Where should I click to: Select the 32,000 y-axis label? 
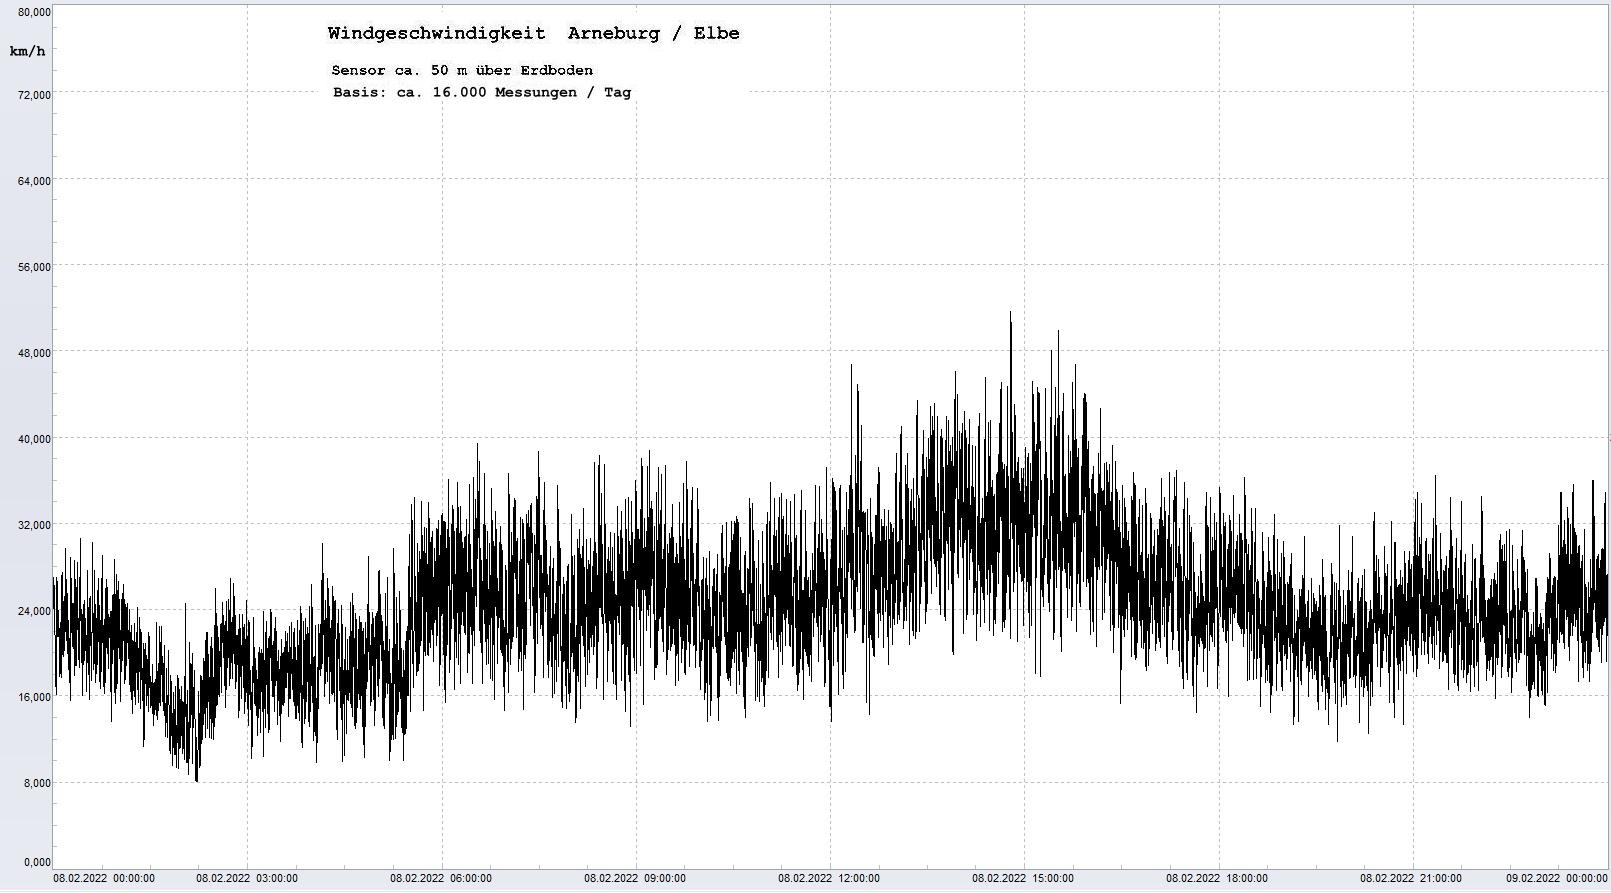tap(35, 525)
